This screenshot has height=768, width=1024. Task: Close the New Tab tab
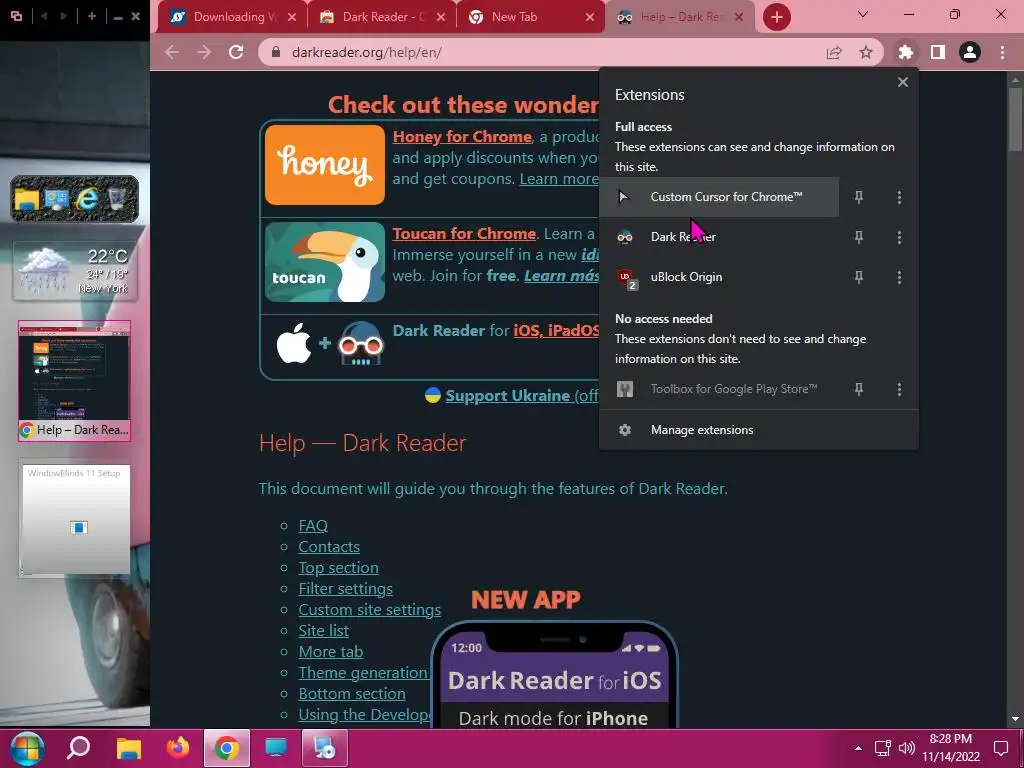590,17
